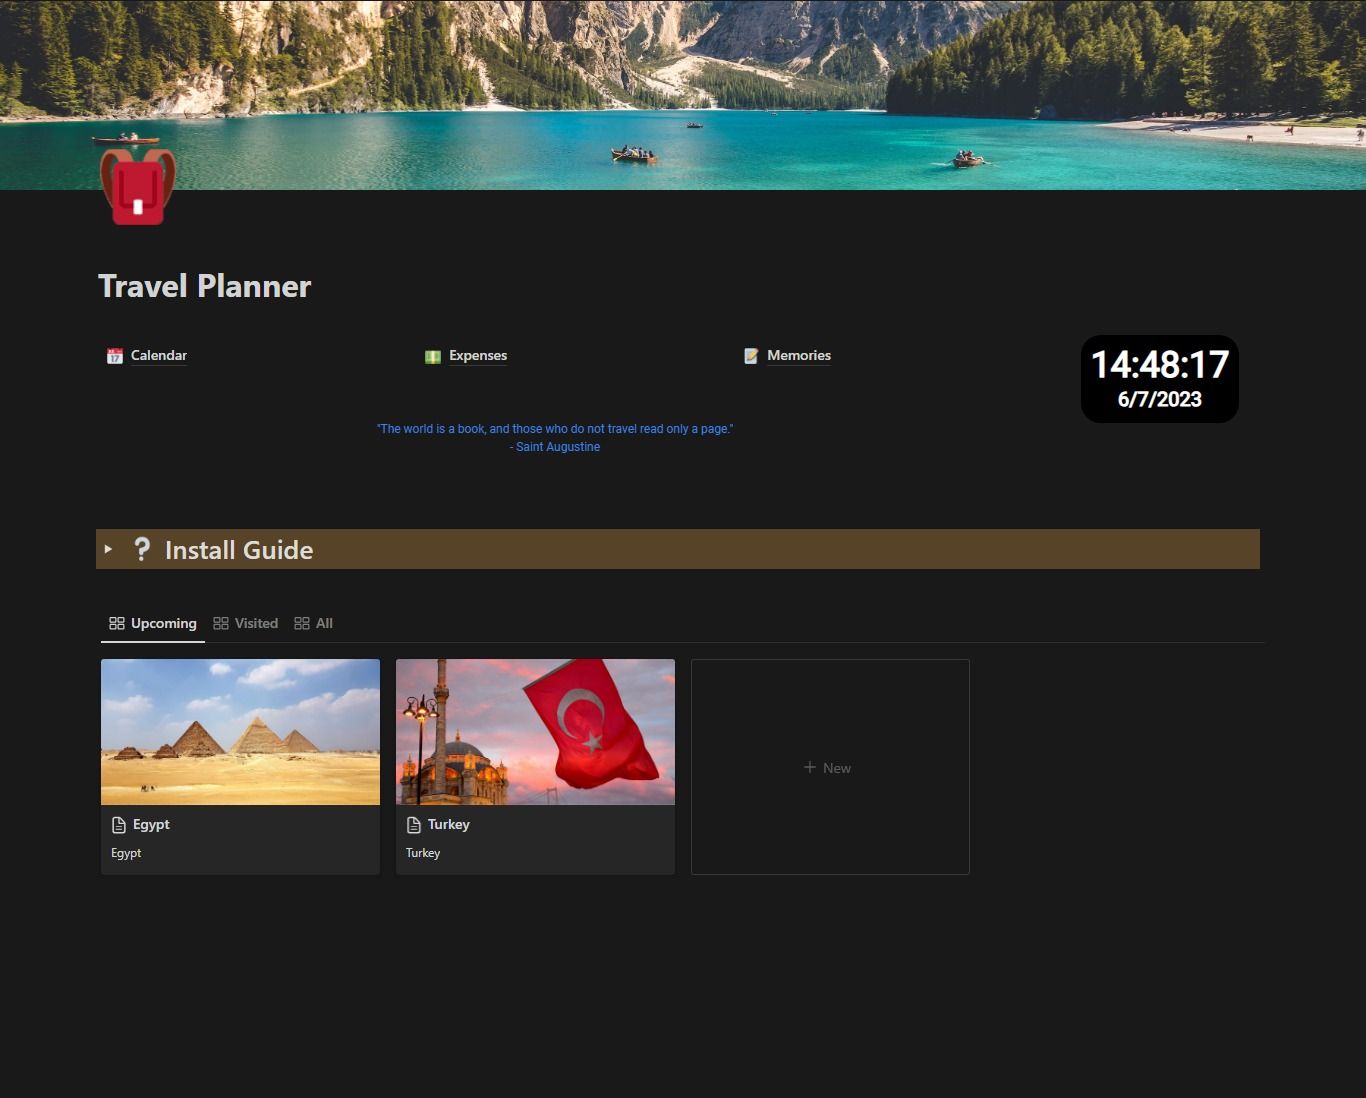Click the Saint Augustine quote text
Screen dimensions: 1366x1098
[x=555, y=438]
